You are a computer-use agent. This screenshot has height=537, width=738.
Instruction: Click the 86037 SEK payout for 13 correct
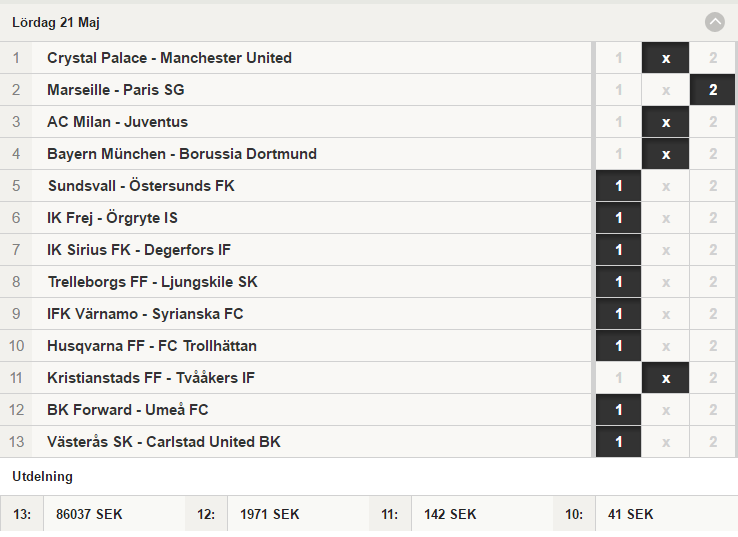[x=89, y=514]
